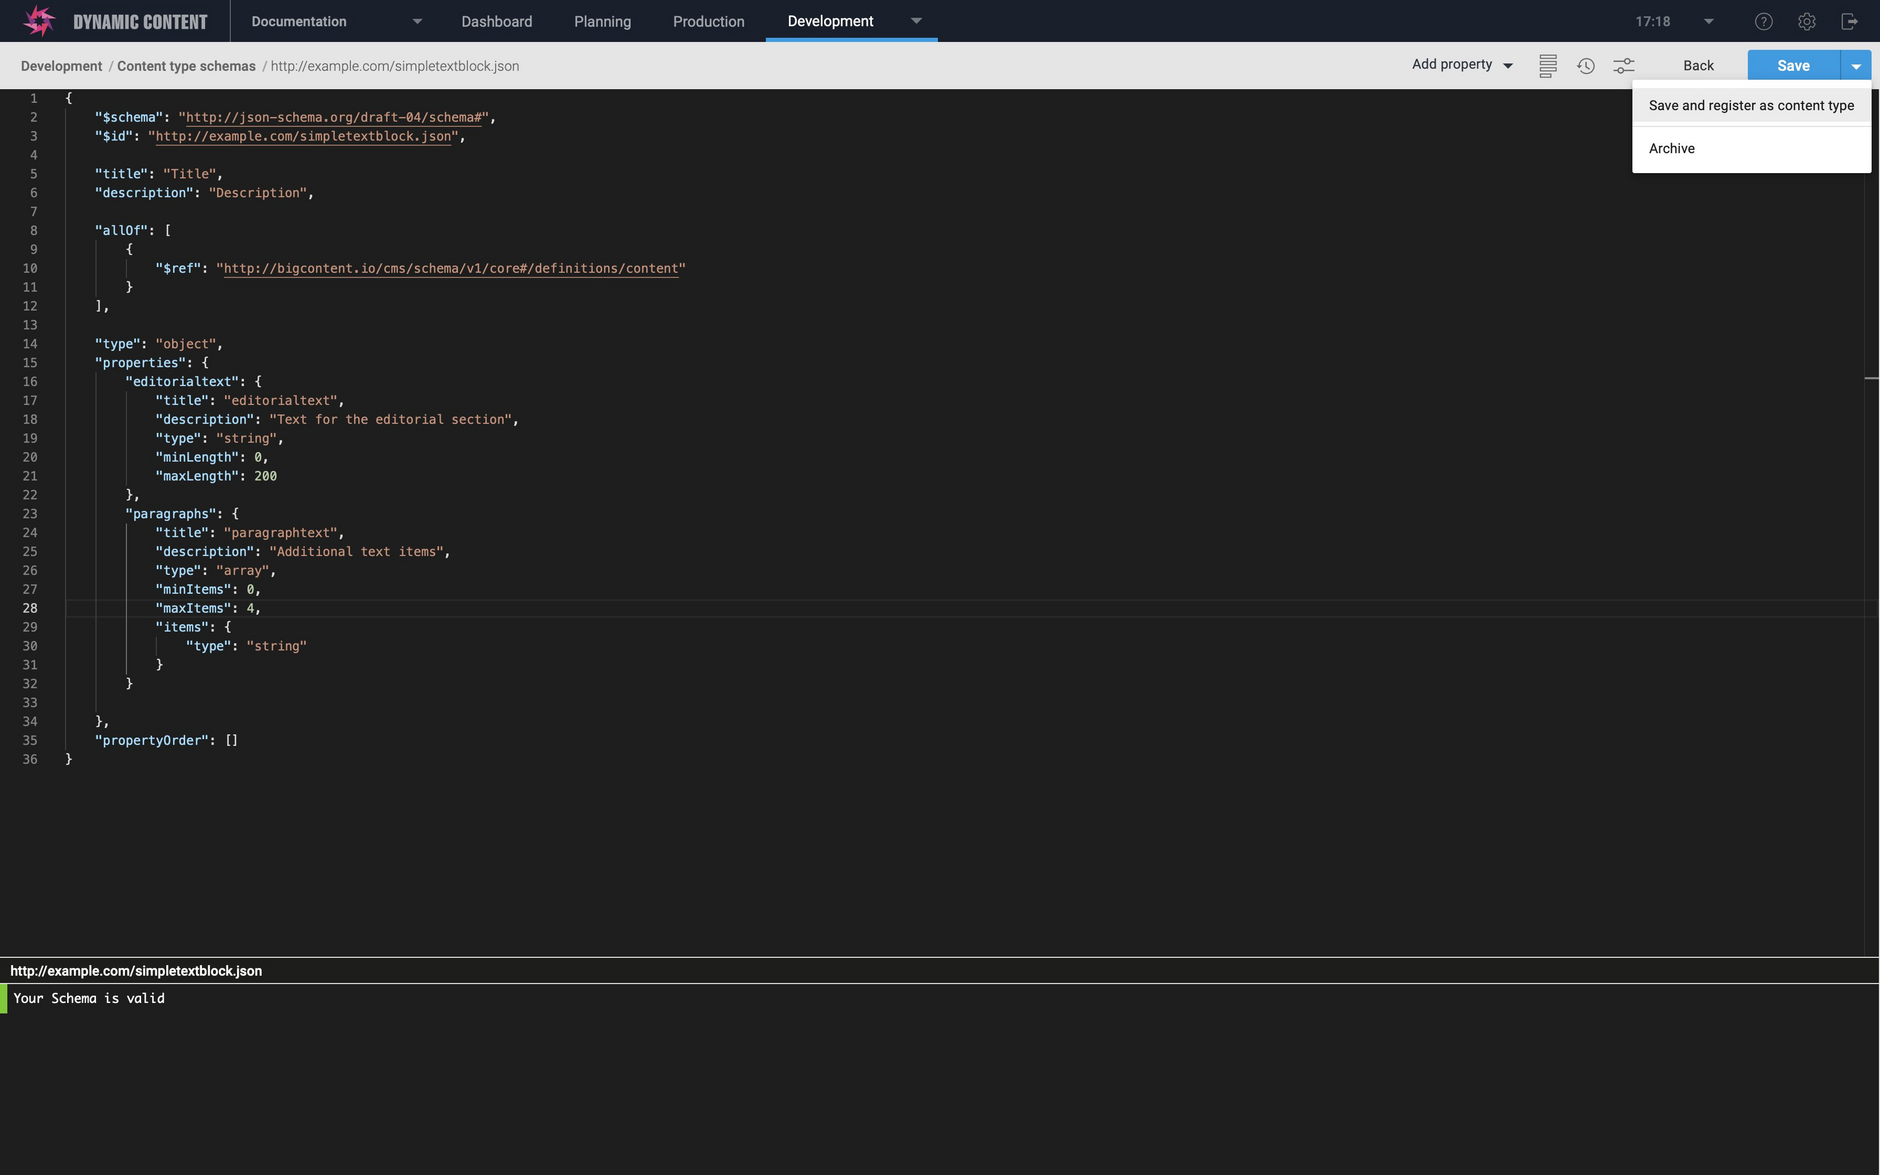Open the Content type schemas breadcrumb link
Image resolution: width=1880 pixels, height=1175 pixels.
(x=186, y=65)
